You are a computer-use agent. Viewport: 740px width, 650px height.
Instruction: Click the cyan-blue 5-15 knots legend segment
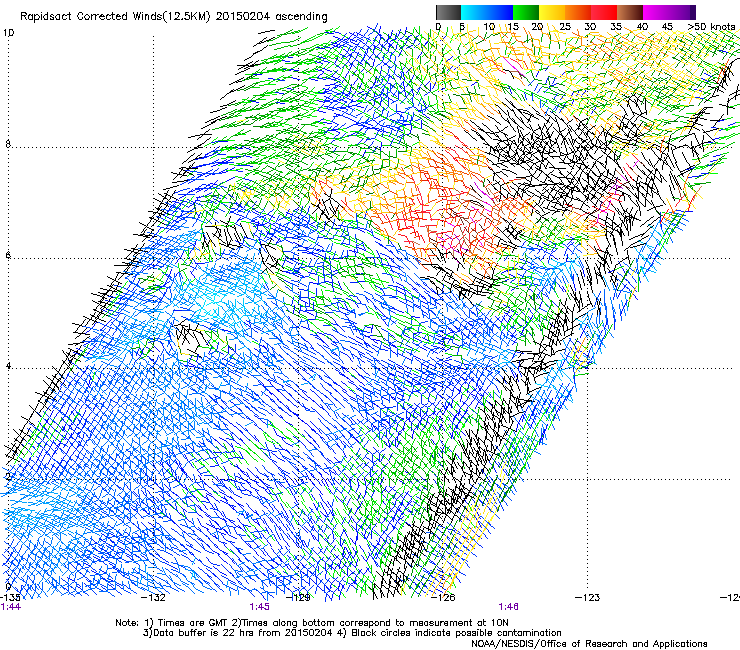pyautogui.click(x=487, y=12)
